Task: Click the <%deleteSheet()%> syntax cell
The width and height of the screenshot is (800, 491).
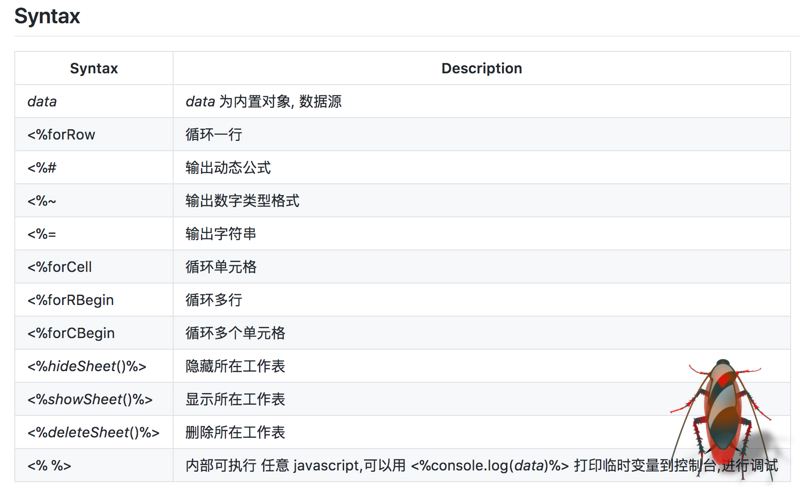Action: point(94,432)
